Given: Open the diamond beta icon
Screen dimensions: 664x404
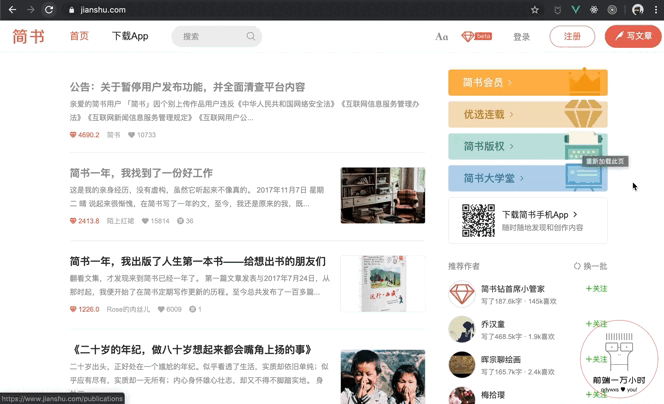Looking at the screenshot, I should tap(476, 36).
